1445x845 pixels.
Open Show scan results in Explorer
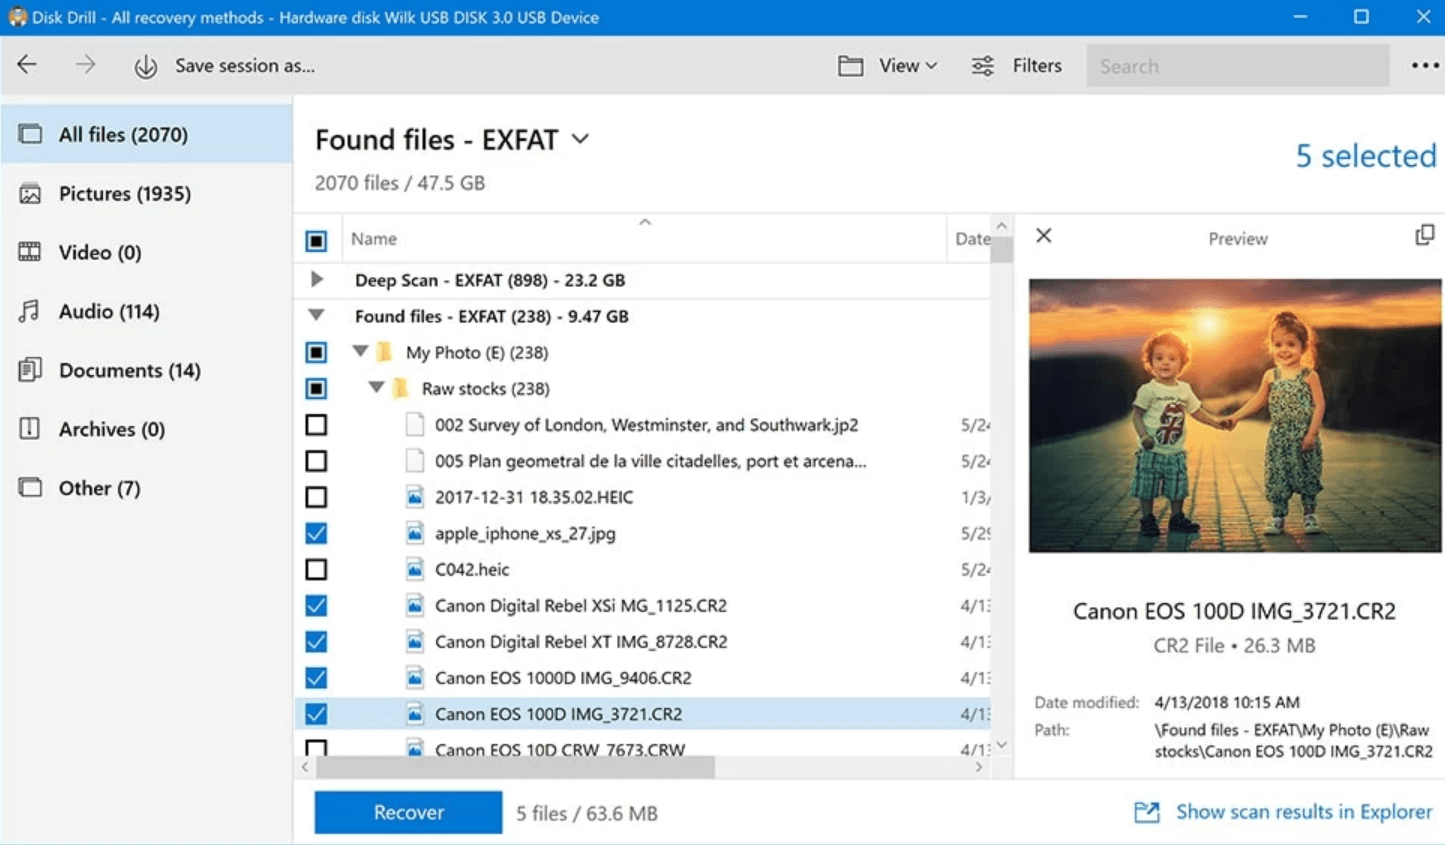[1303, 811]
